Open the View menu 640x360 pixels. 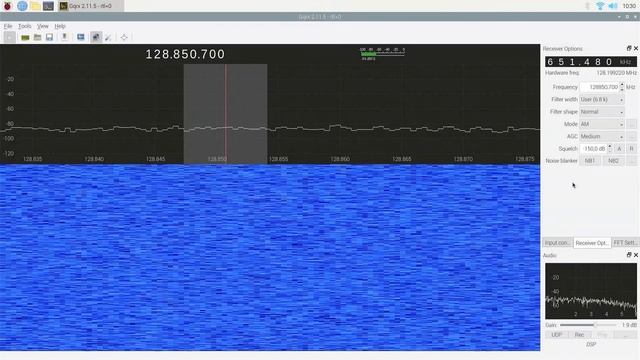[43, 26]
